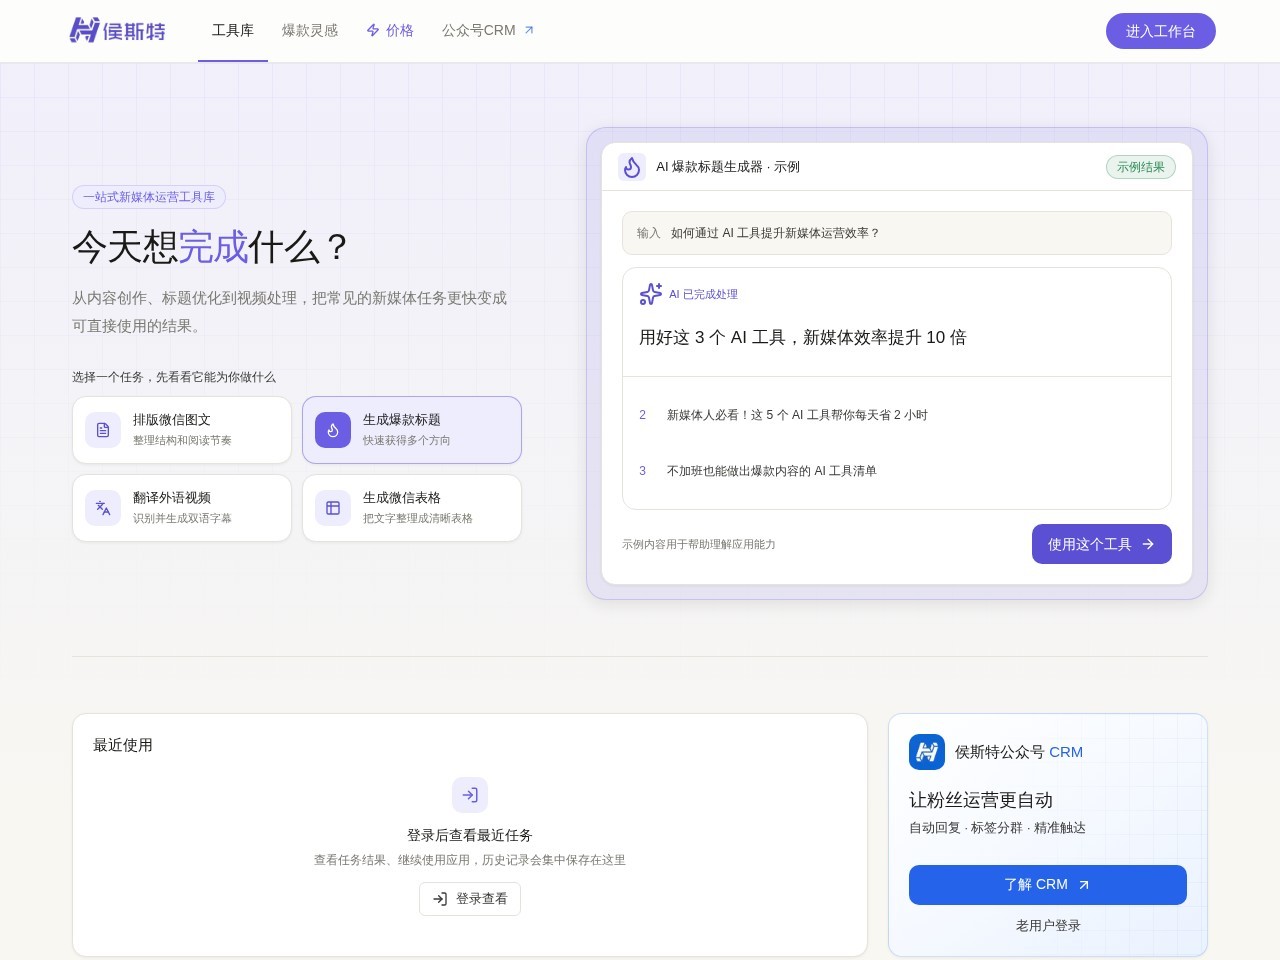Open 公众号CRM navigation link
This screenshot has width=1280, height=960.
pyautogui.click(x=488, y=31)
